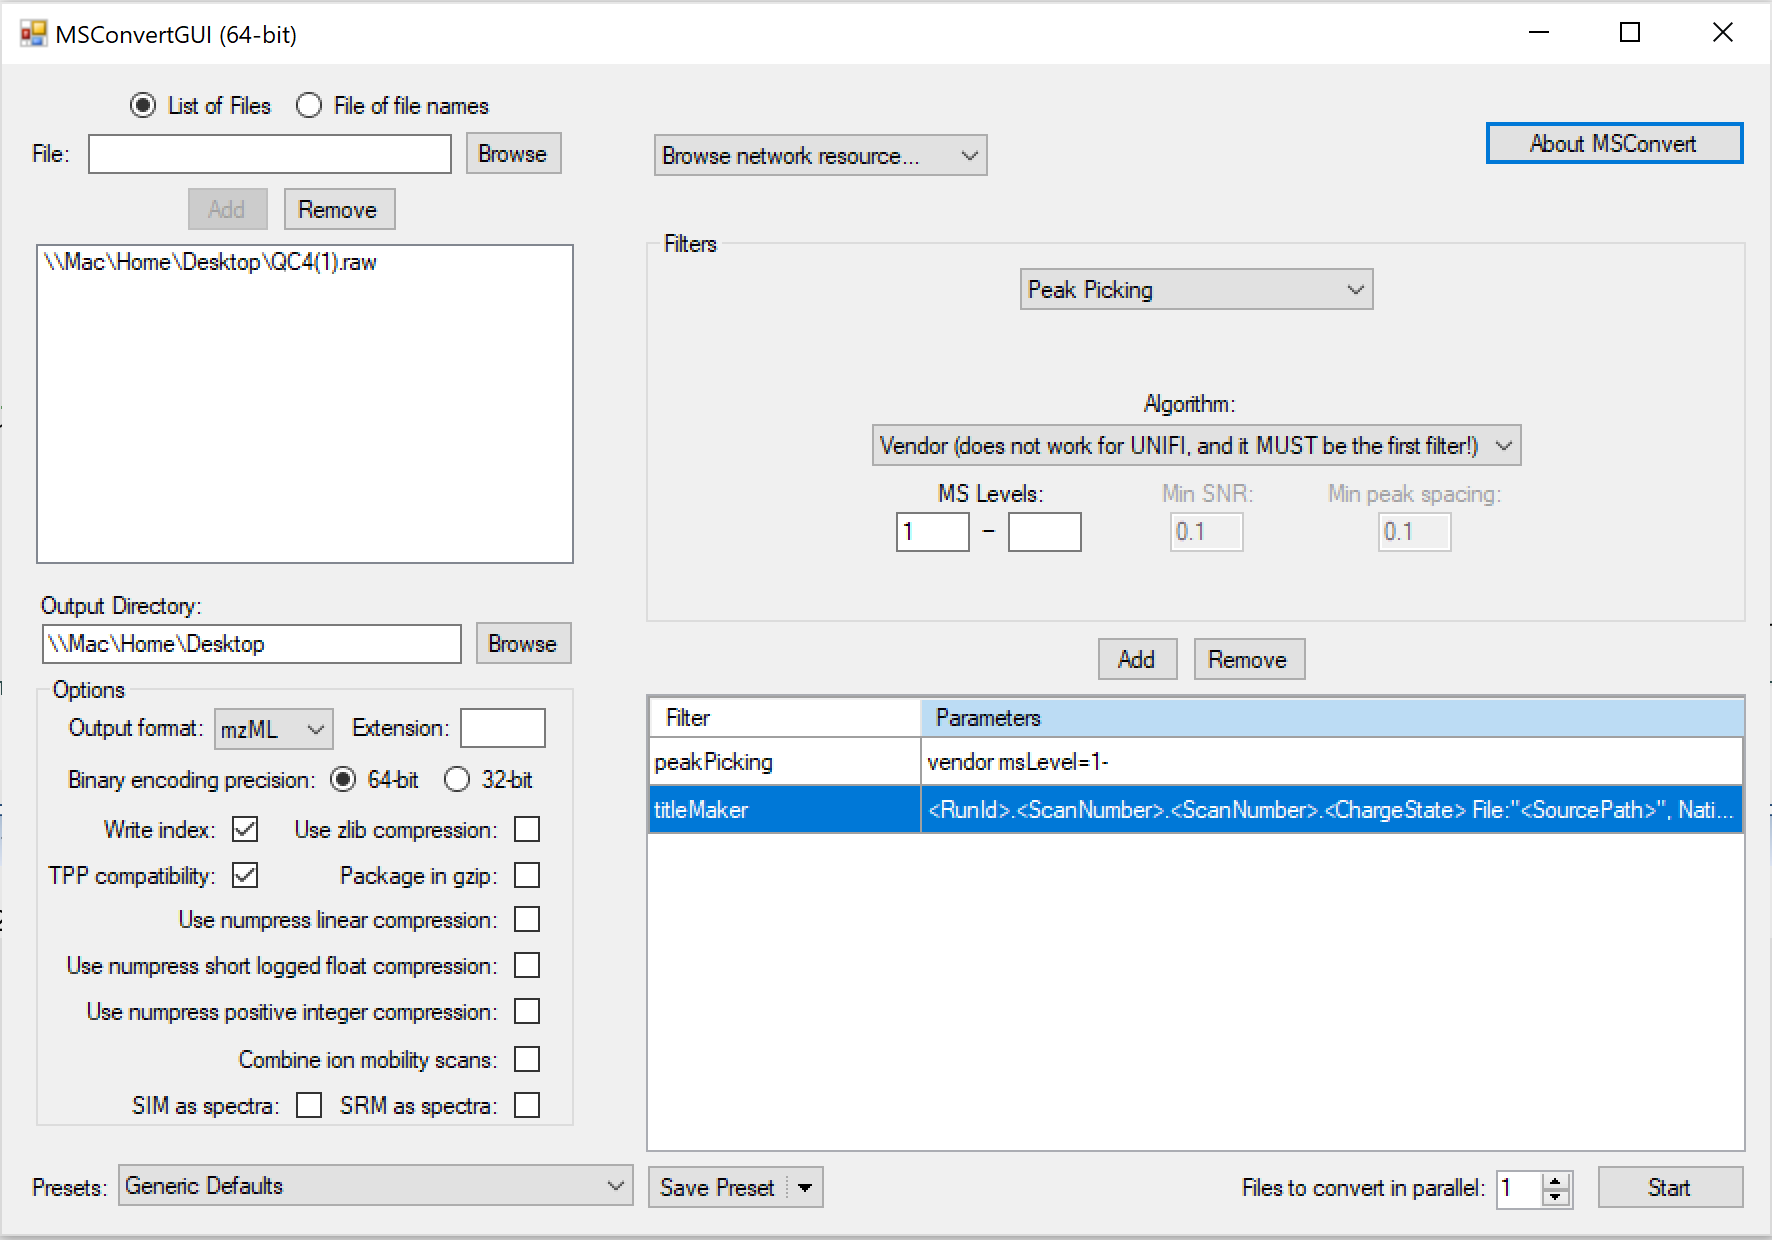
Task: Click the Parameters column header
Action: (1332, 717)
